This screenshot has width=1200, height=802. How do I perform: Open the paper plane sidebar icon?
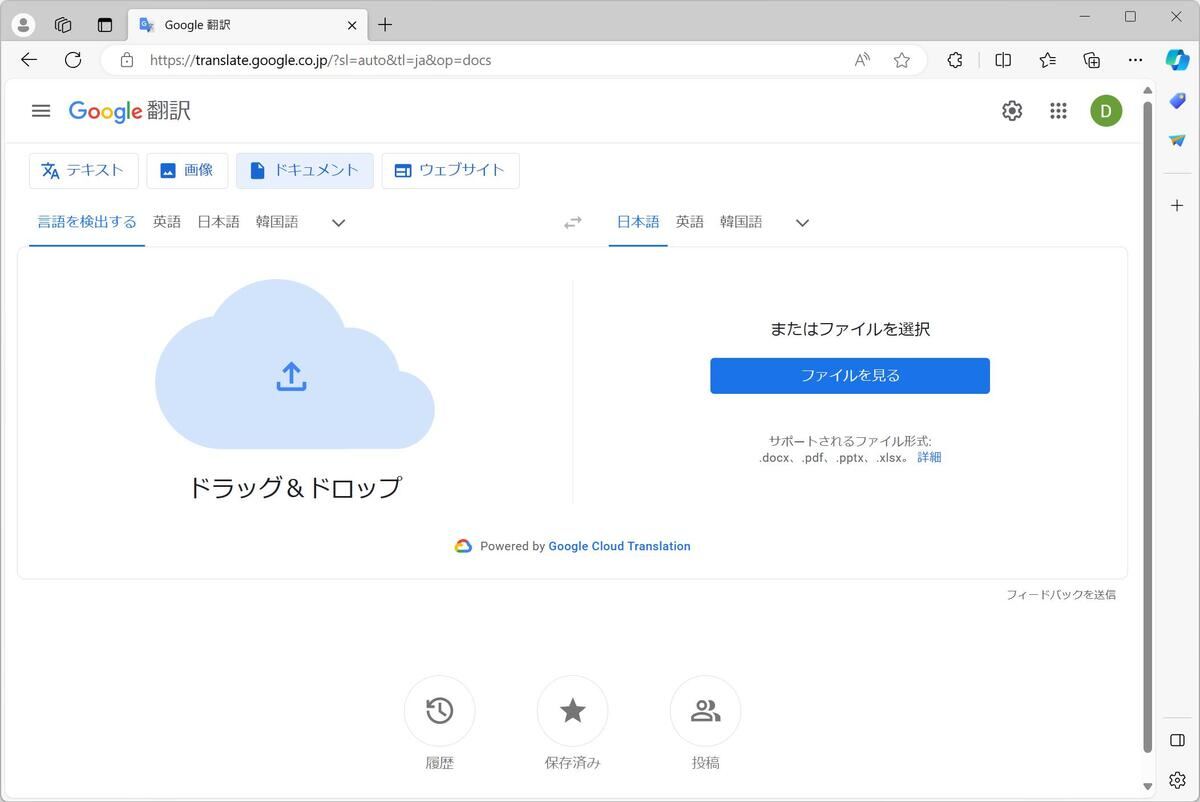coord(1177,141)
